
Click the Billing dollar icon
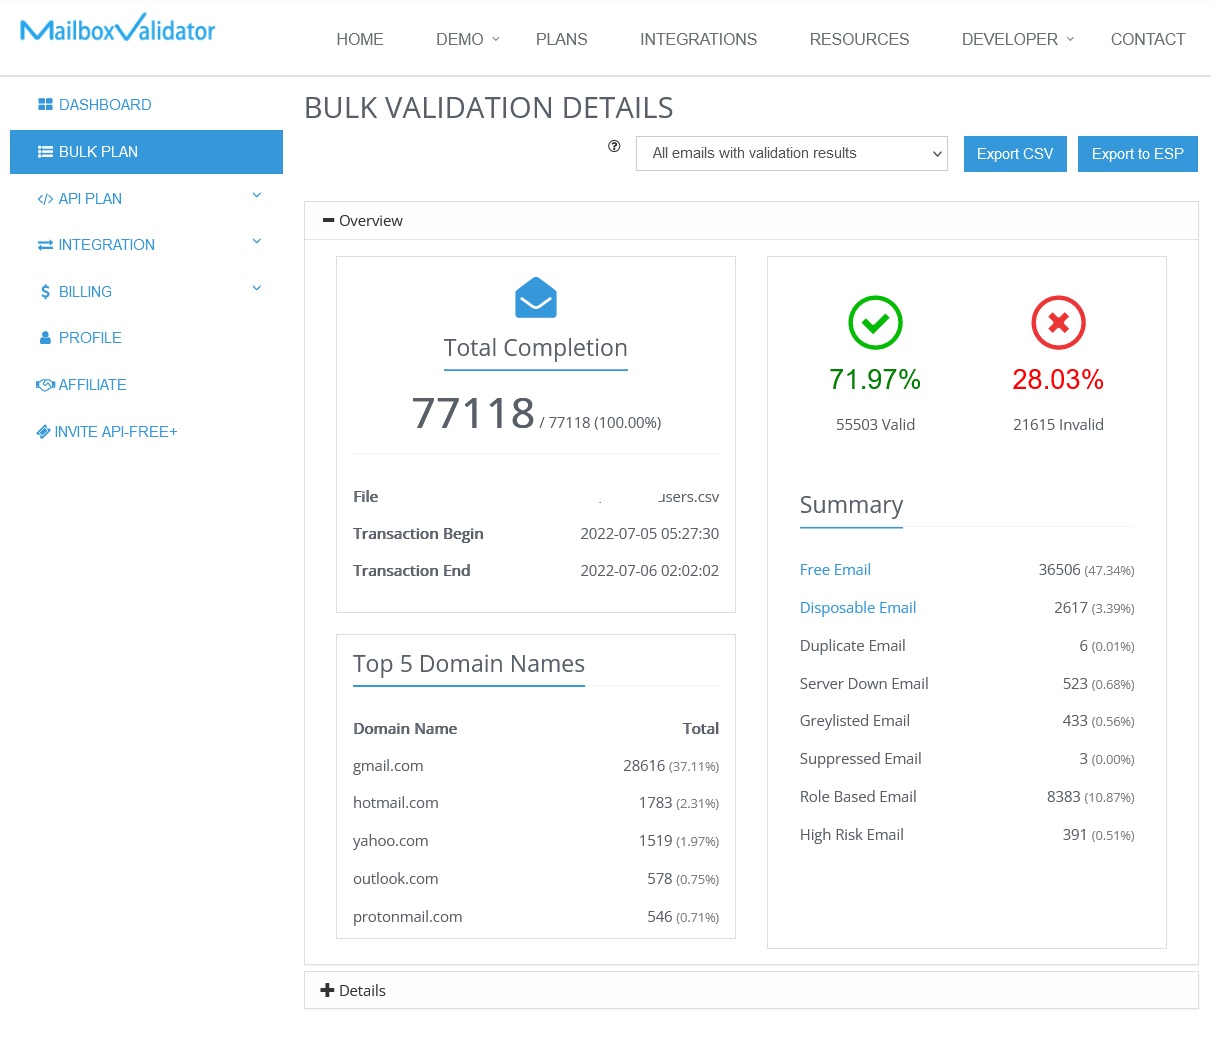(x=45, y=291)
